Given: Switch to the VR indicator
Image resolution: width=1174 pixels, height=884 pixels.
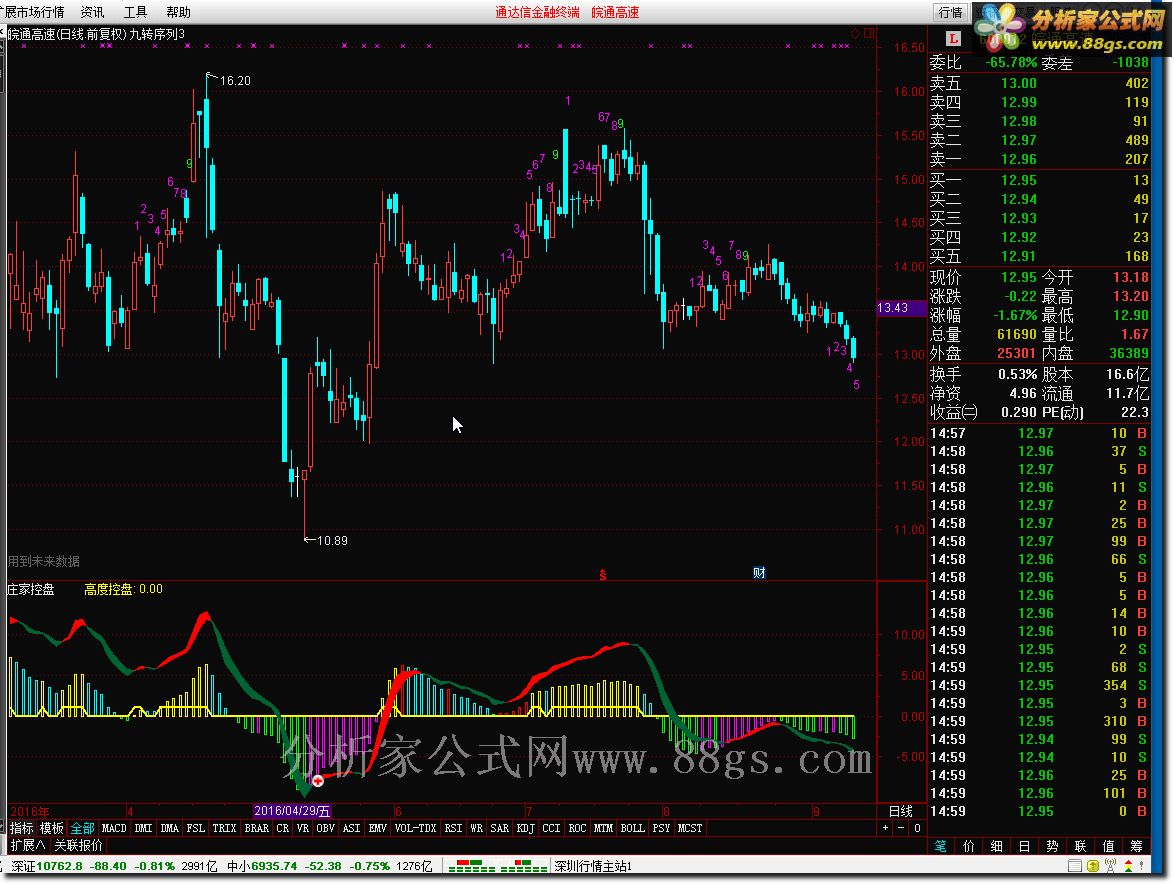Looking at the screenshot, I should point(302,828).
